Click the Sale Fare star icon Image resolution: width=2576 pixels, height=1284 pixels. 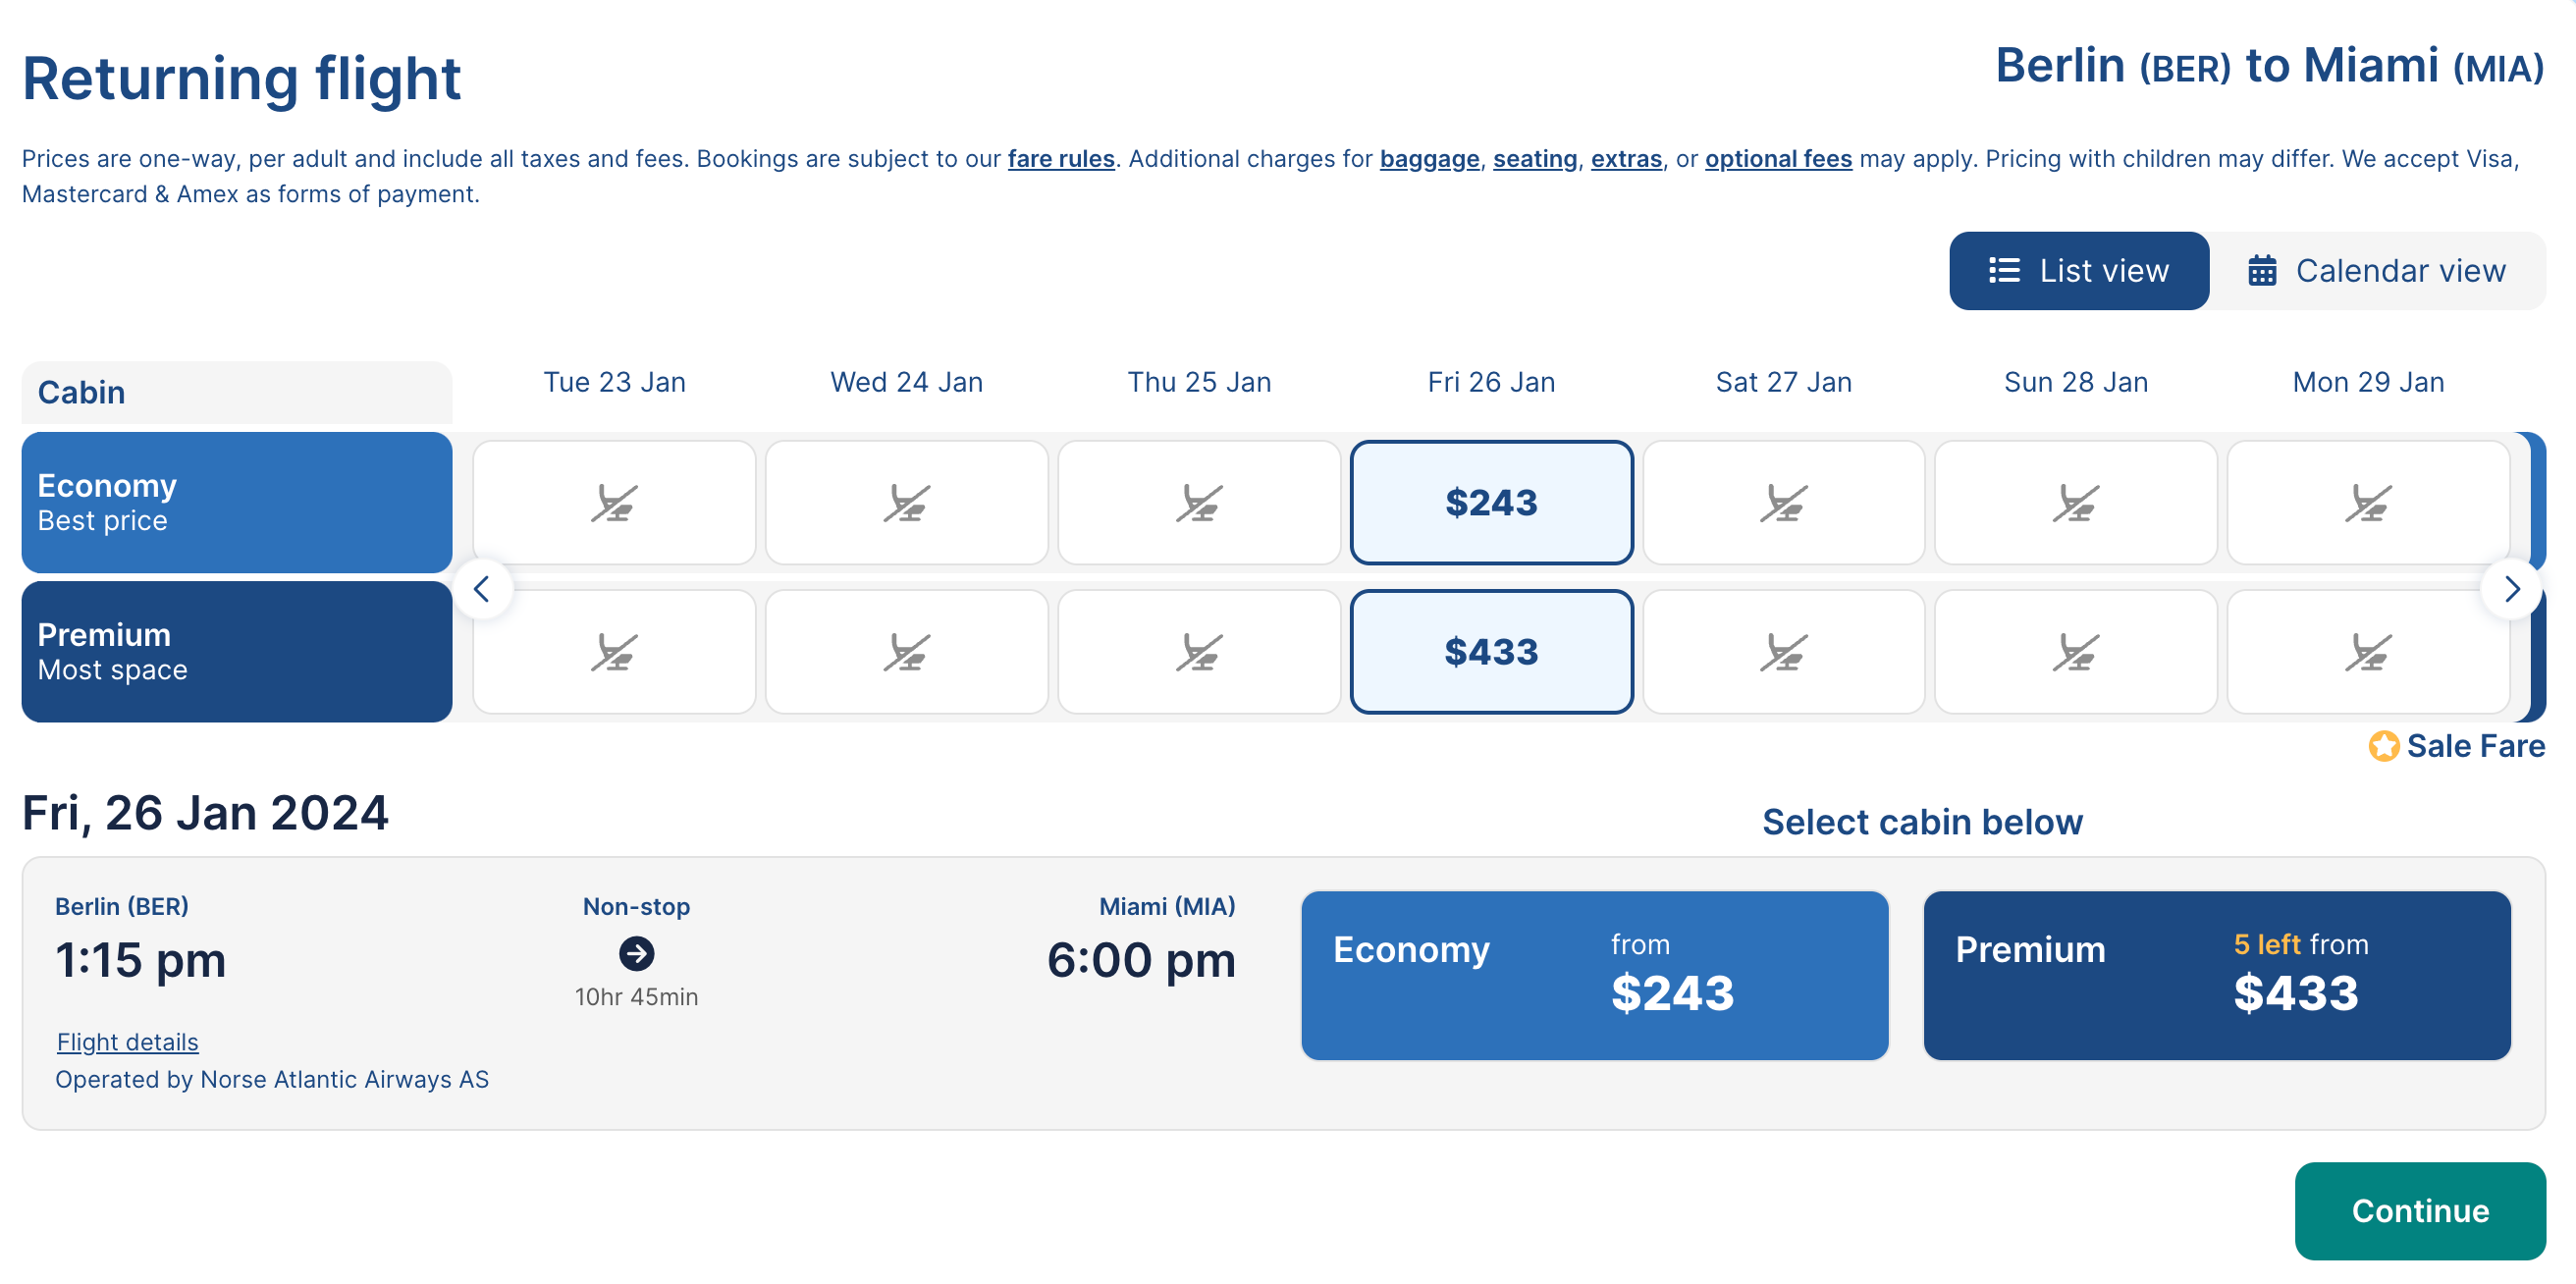click(x=2383, y=746)
